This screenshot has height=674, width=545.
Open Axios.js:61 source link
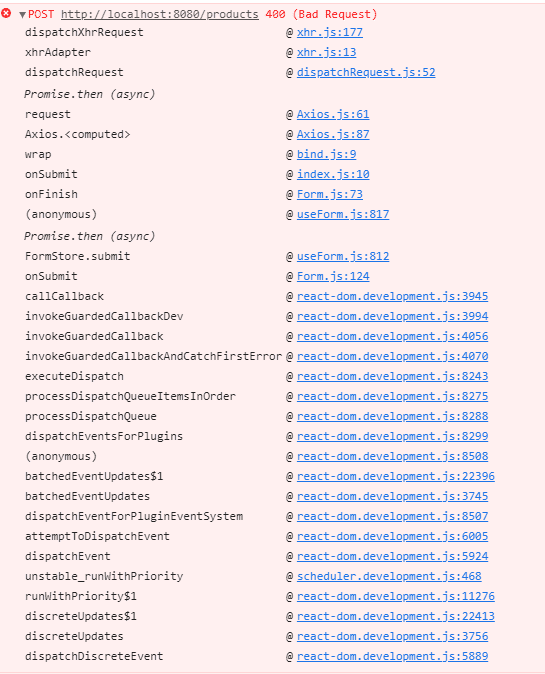[333, 115]
